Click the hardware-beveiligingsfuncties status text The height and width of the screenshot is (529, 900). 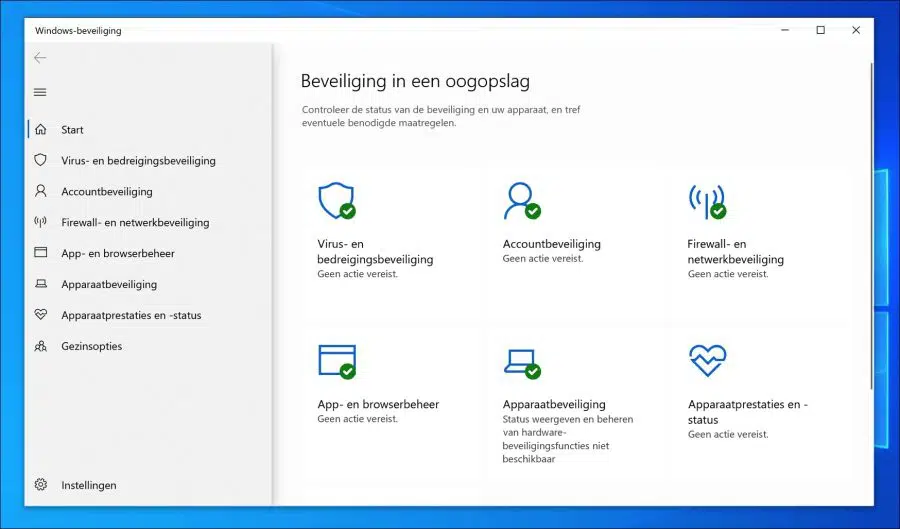568,439
